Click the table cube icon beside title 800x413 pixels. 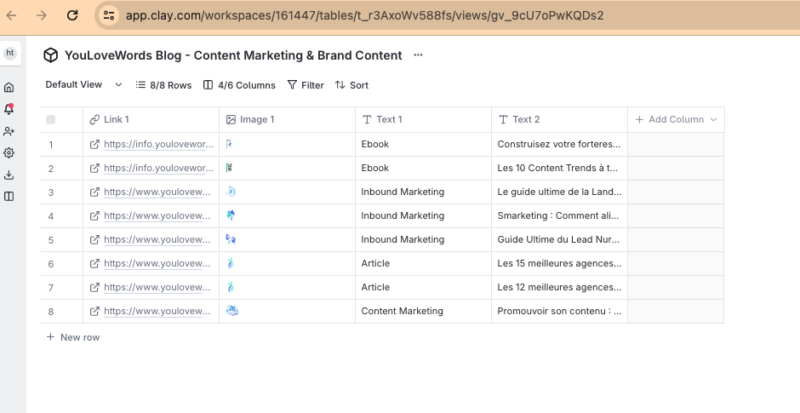point(51,55)
